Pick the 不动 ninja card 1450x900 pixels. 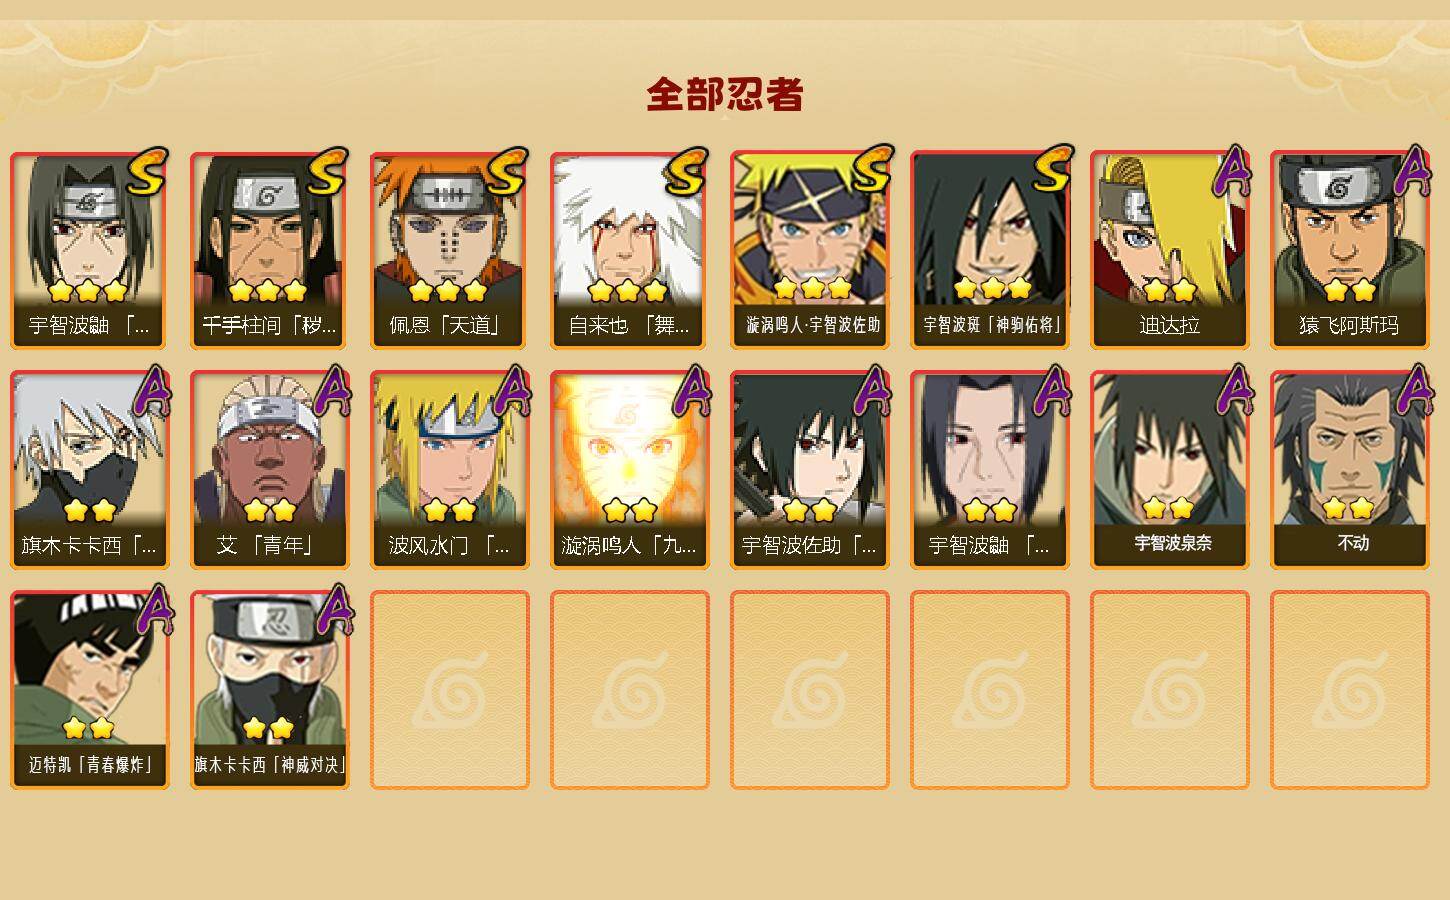pyautogui.click(x=1349, y=470)
